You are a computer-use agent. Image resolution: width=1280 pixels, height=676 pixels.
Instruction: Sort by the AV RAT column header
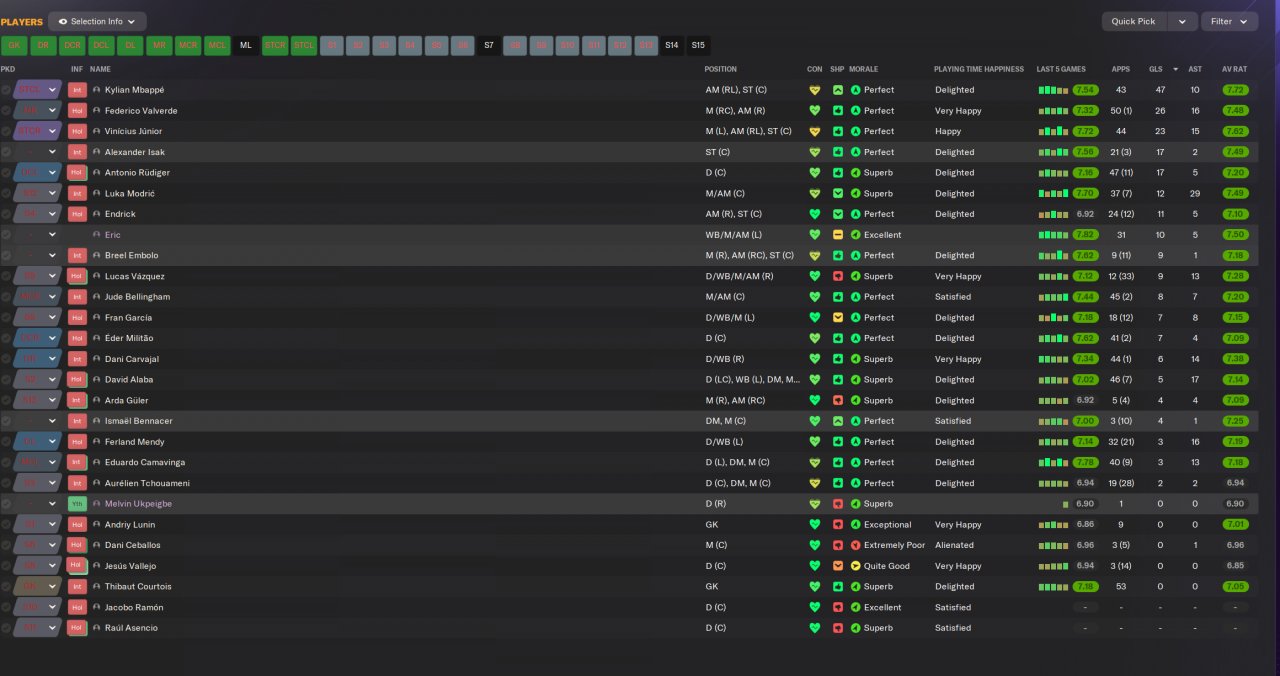pos(1234,69)
